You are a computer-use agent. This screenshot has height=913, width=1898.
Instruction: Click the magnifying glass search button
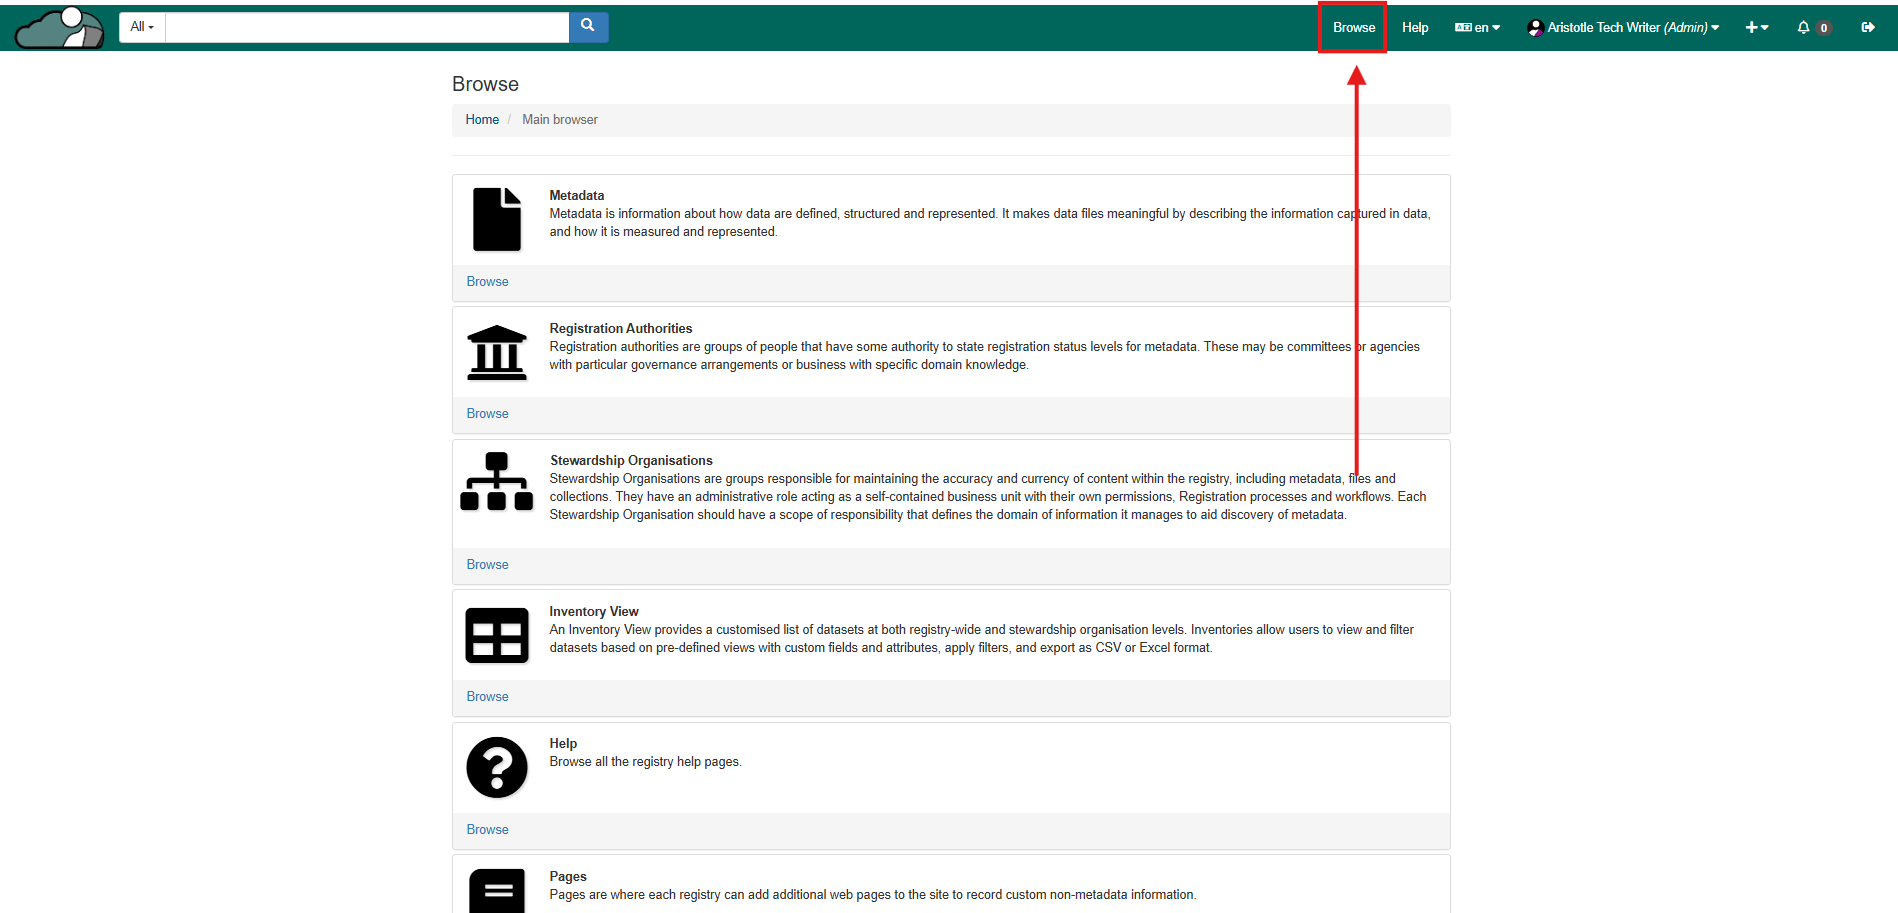coord(588,26)
